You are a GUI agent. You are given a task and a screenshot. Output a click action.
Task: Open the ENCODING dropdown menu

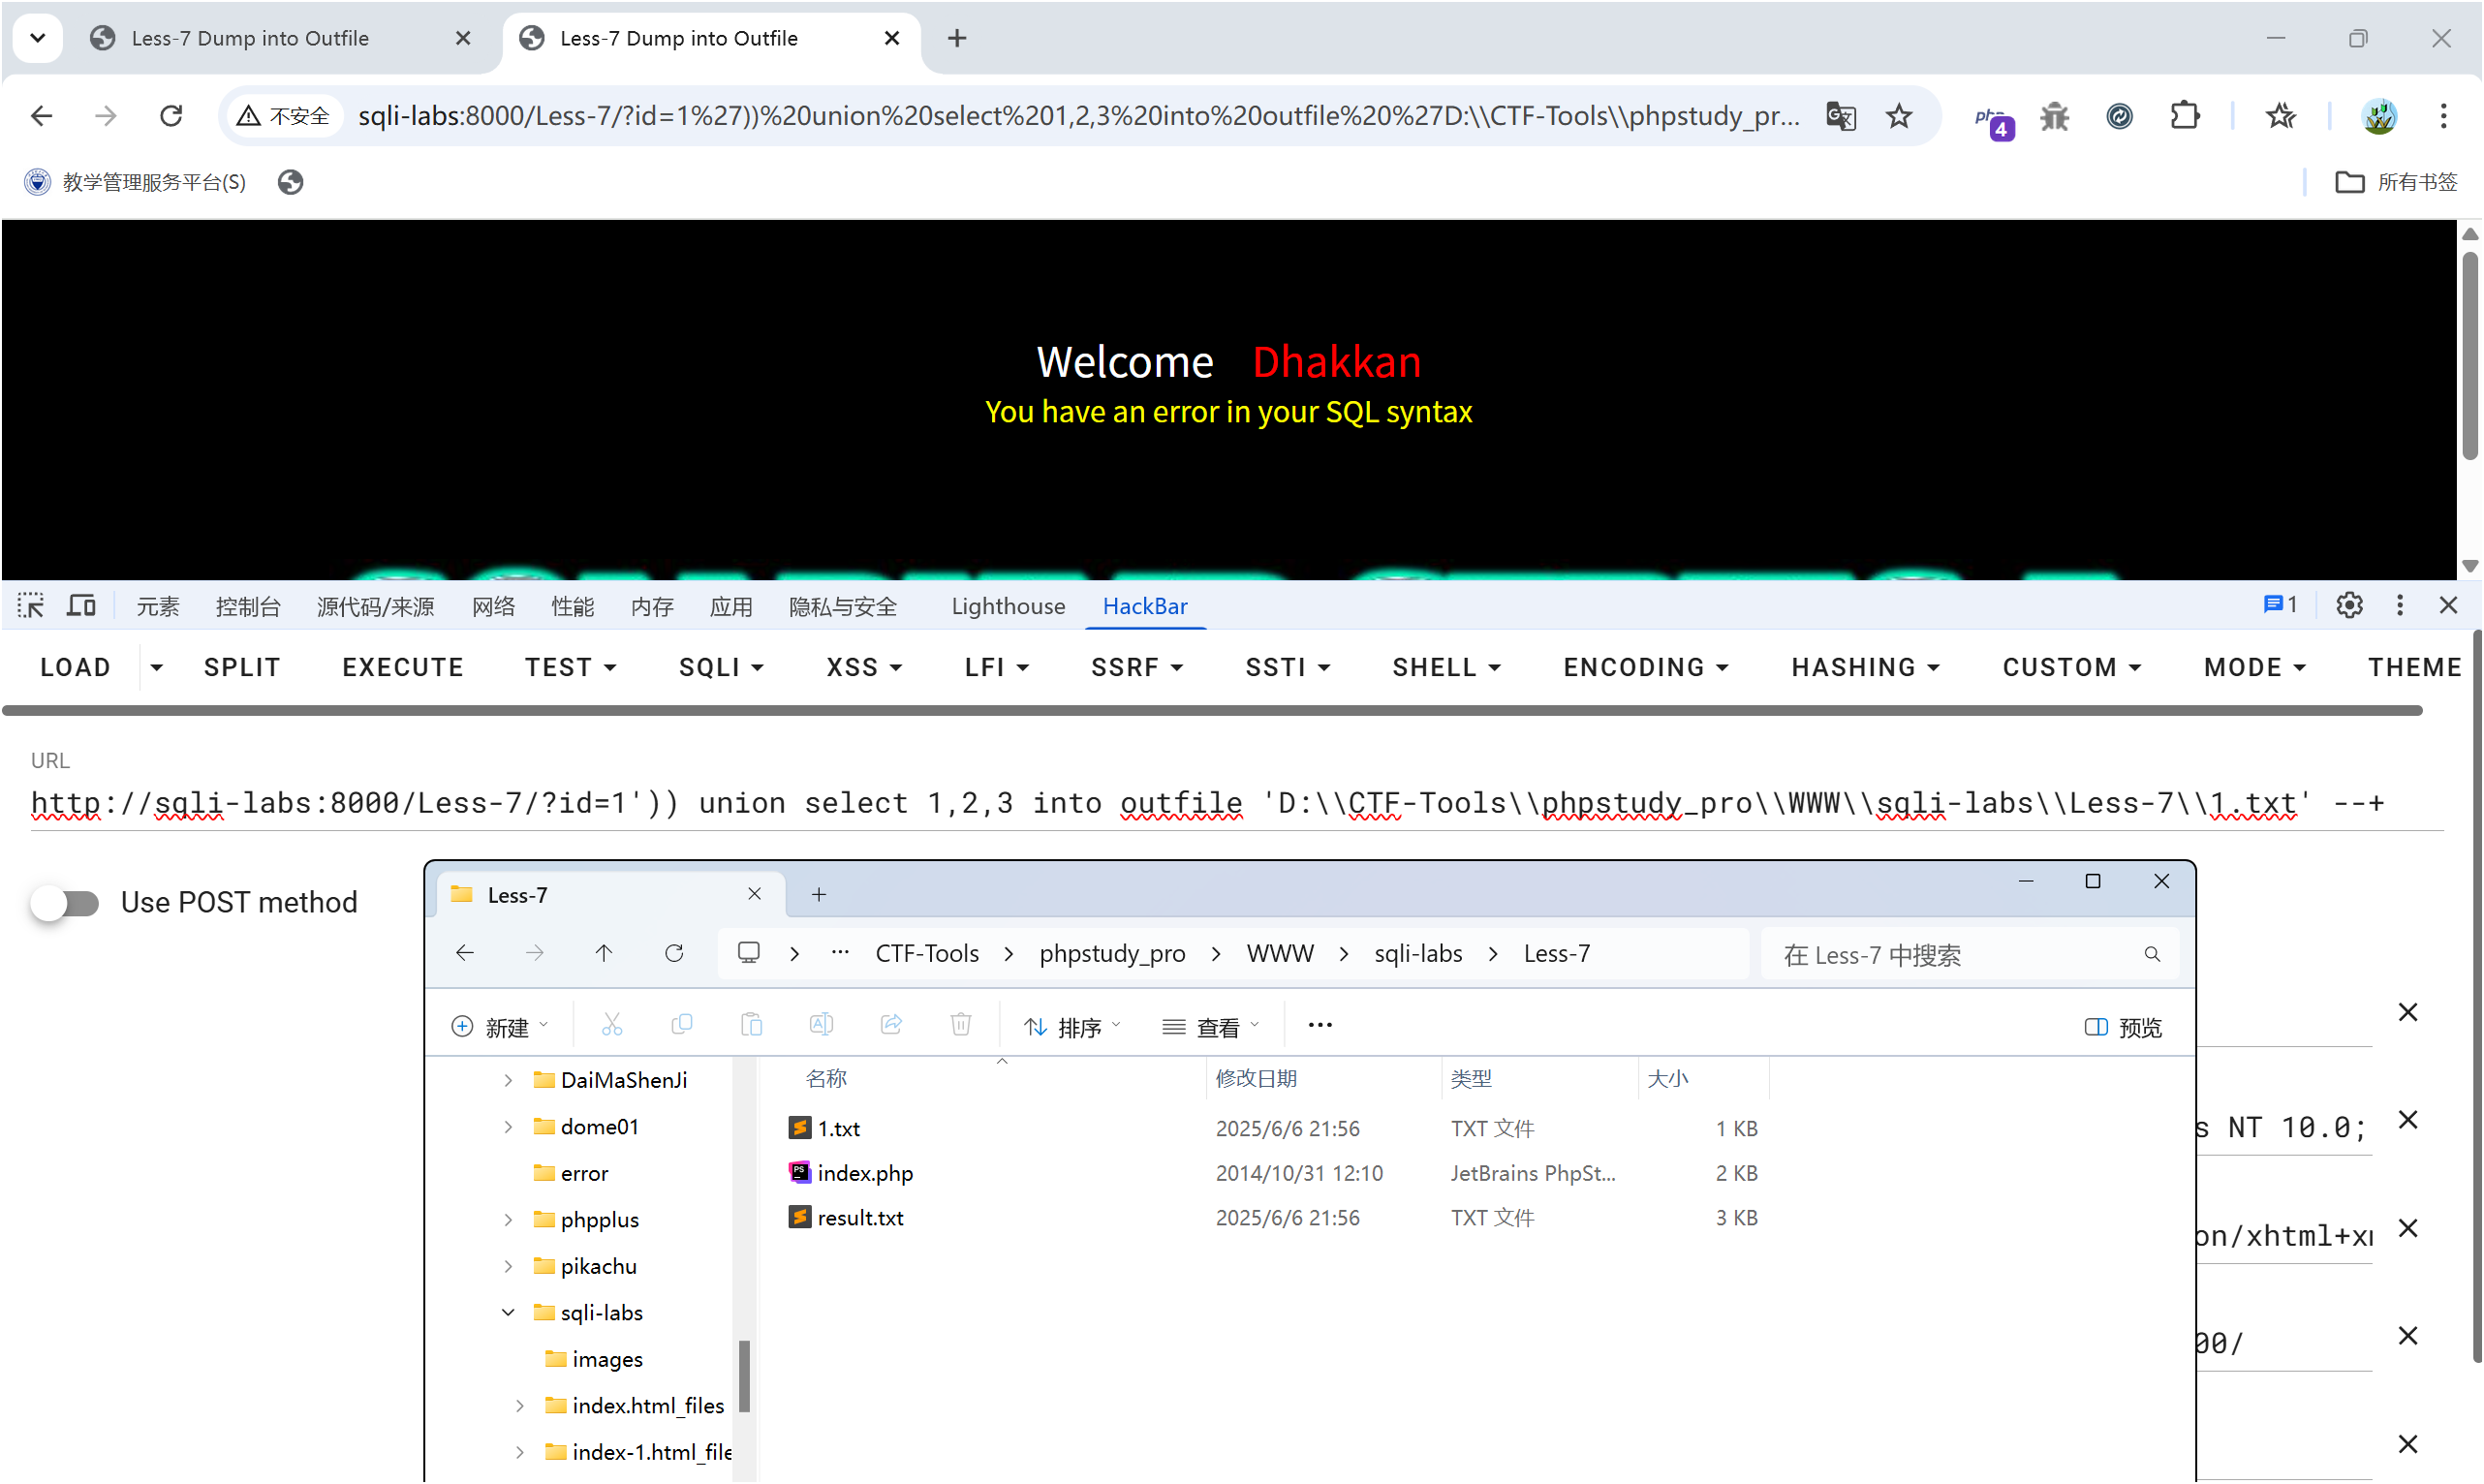pos(1645,667)
